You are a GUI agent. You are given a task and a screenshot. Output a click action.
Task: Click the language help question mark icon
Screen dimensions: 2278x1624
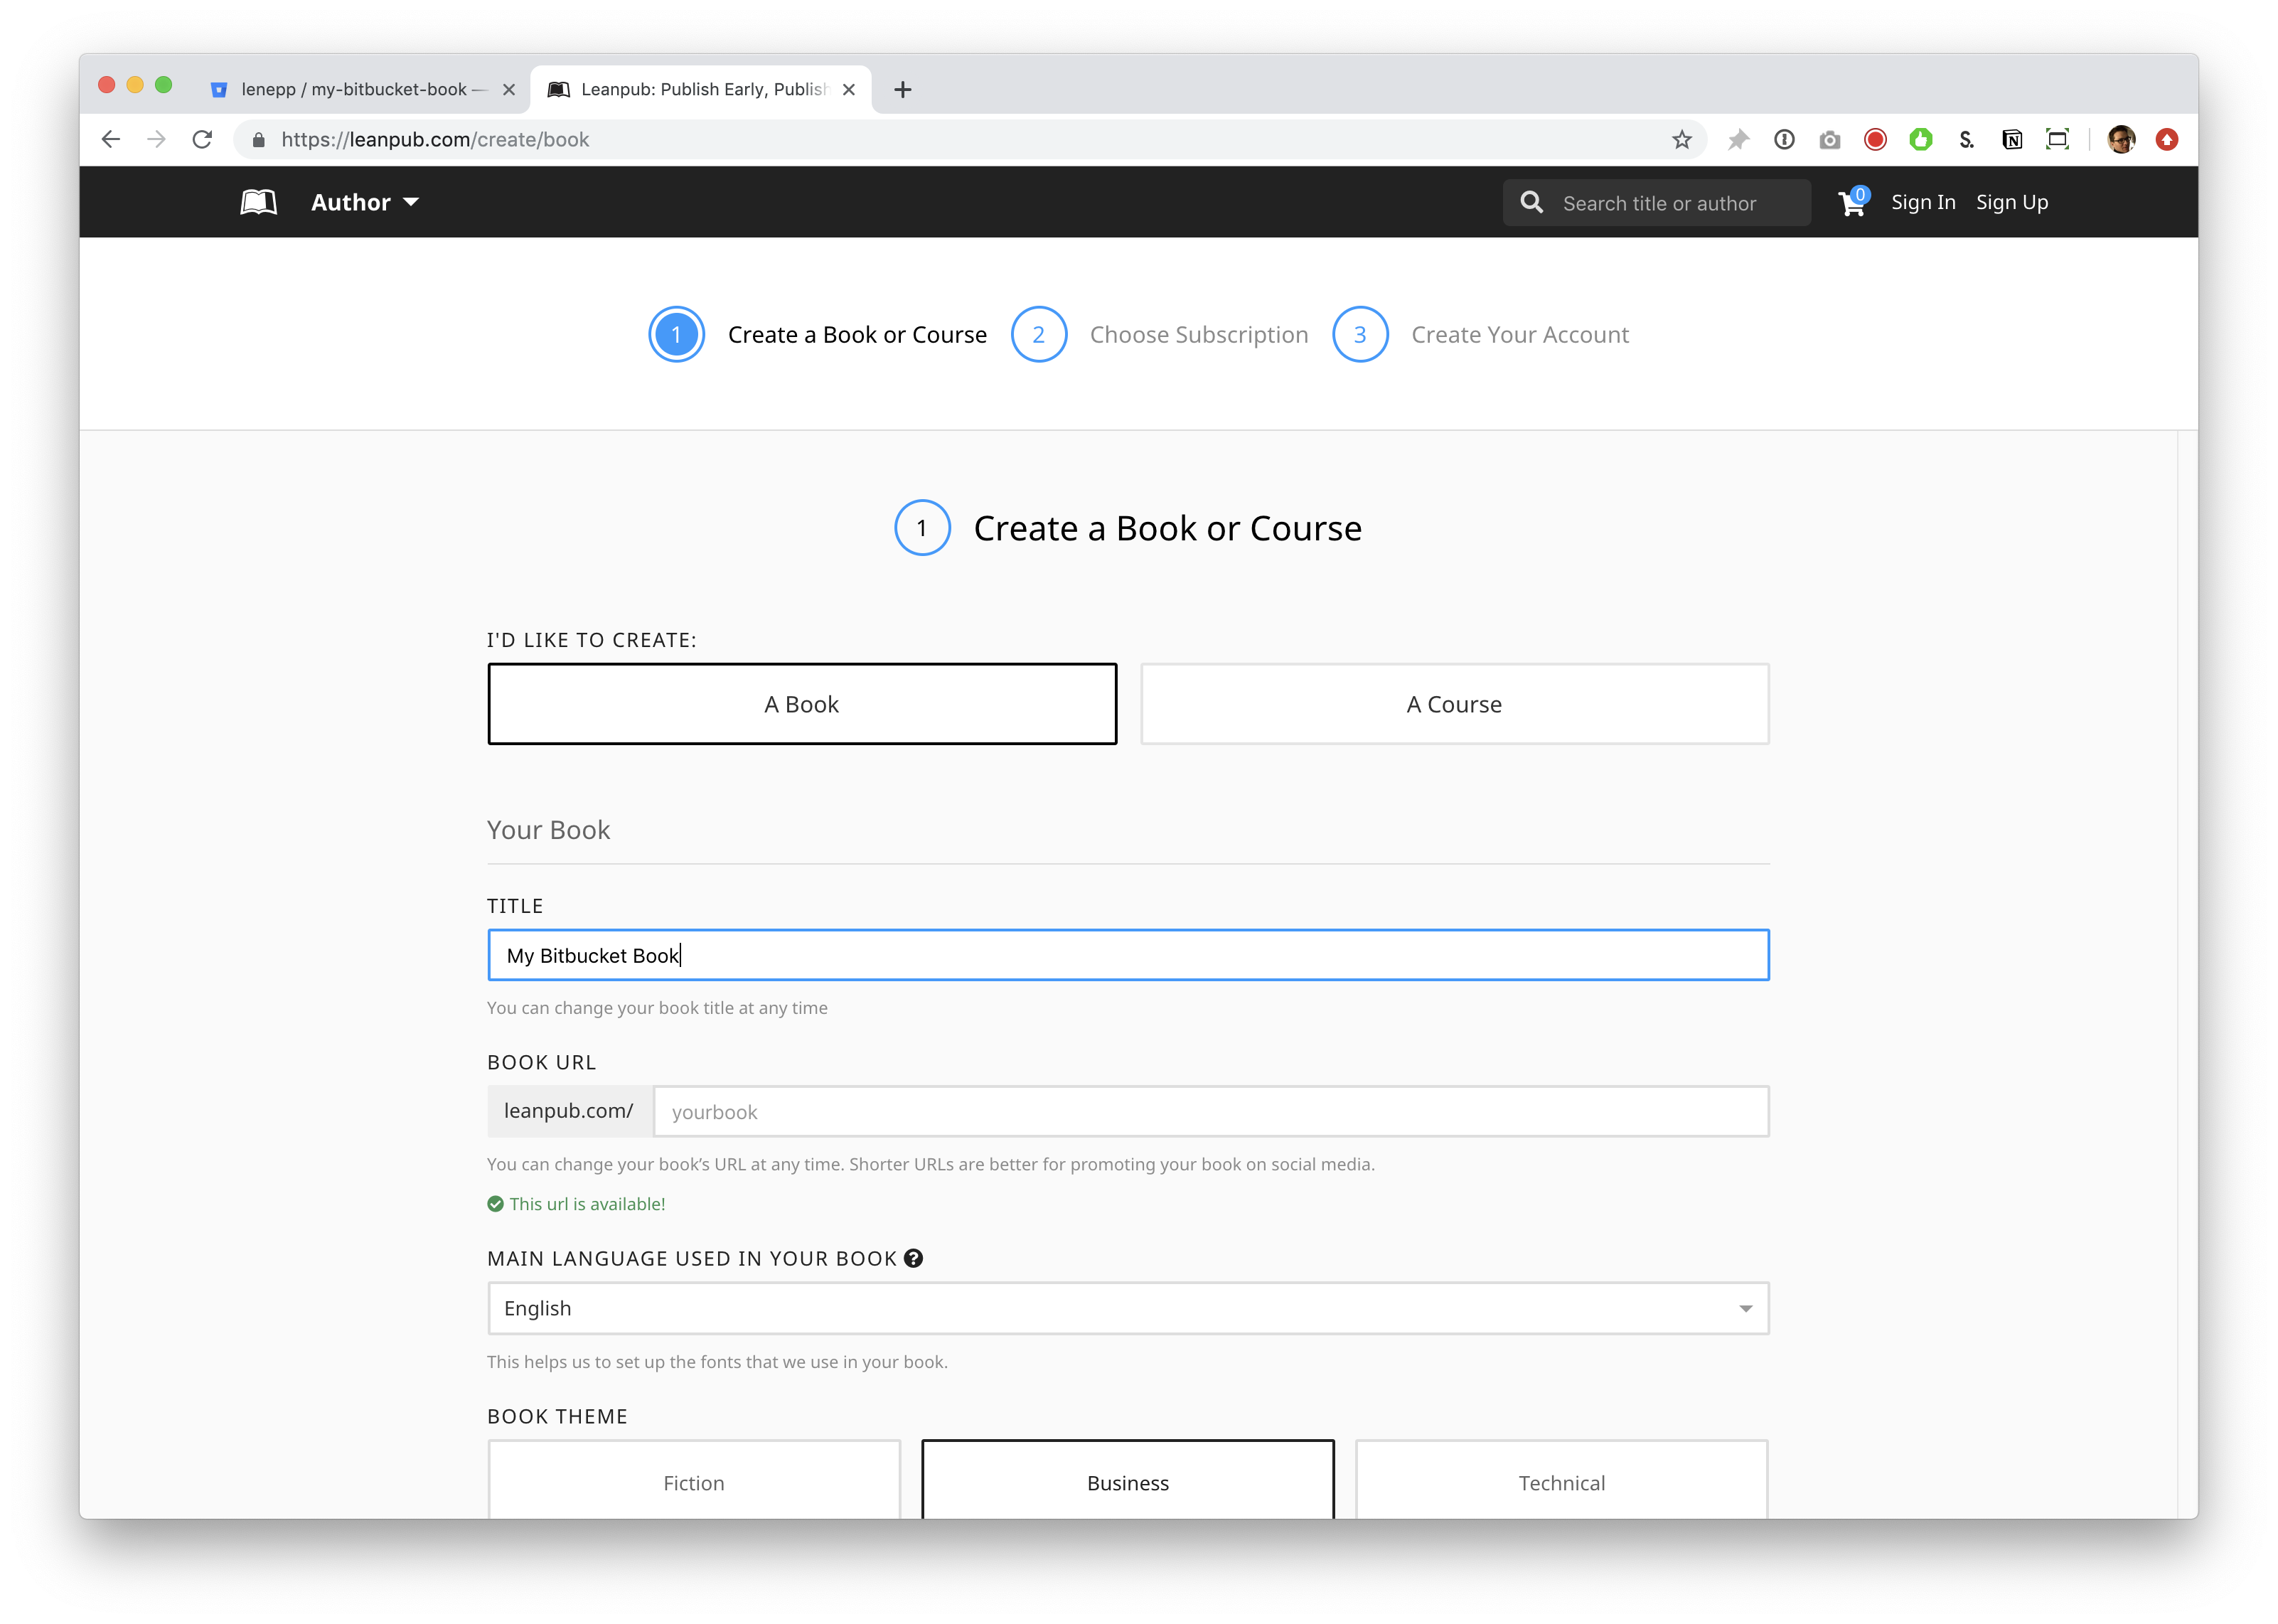[913, 1259]
